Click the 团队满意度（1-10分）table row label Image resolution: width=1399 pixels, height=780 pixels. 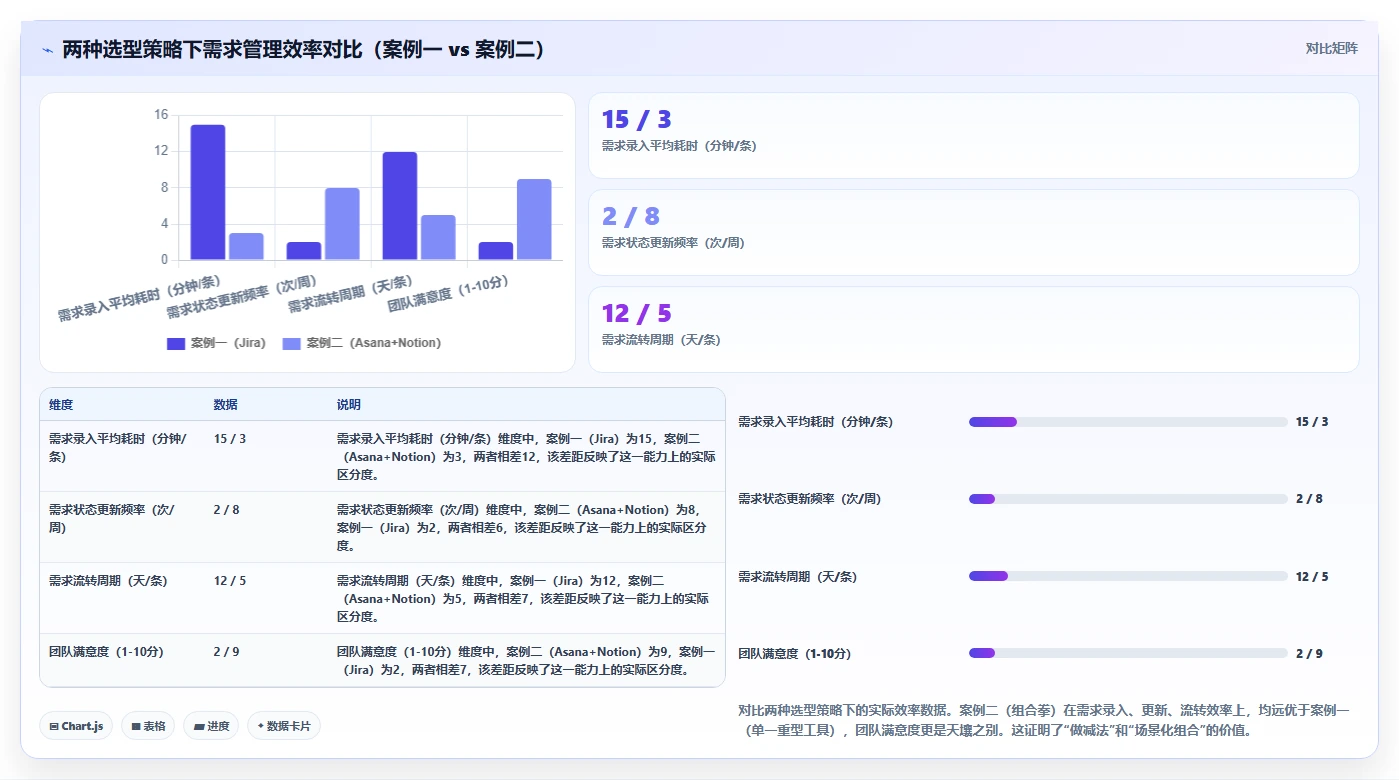[x=106, y=652]
